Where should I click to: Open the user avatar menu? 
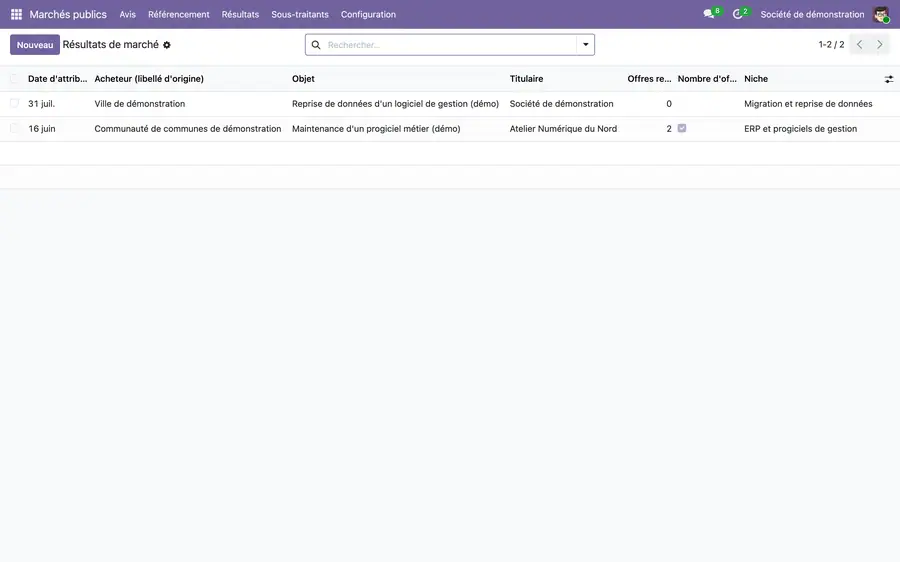coord(880,14)
